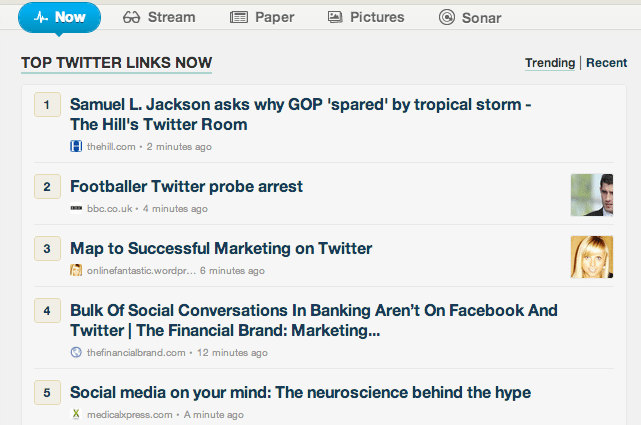
Task: Click the glasses icon beside Stream
Action: [x=131, y=17]
